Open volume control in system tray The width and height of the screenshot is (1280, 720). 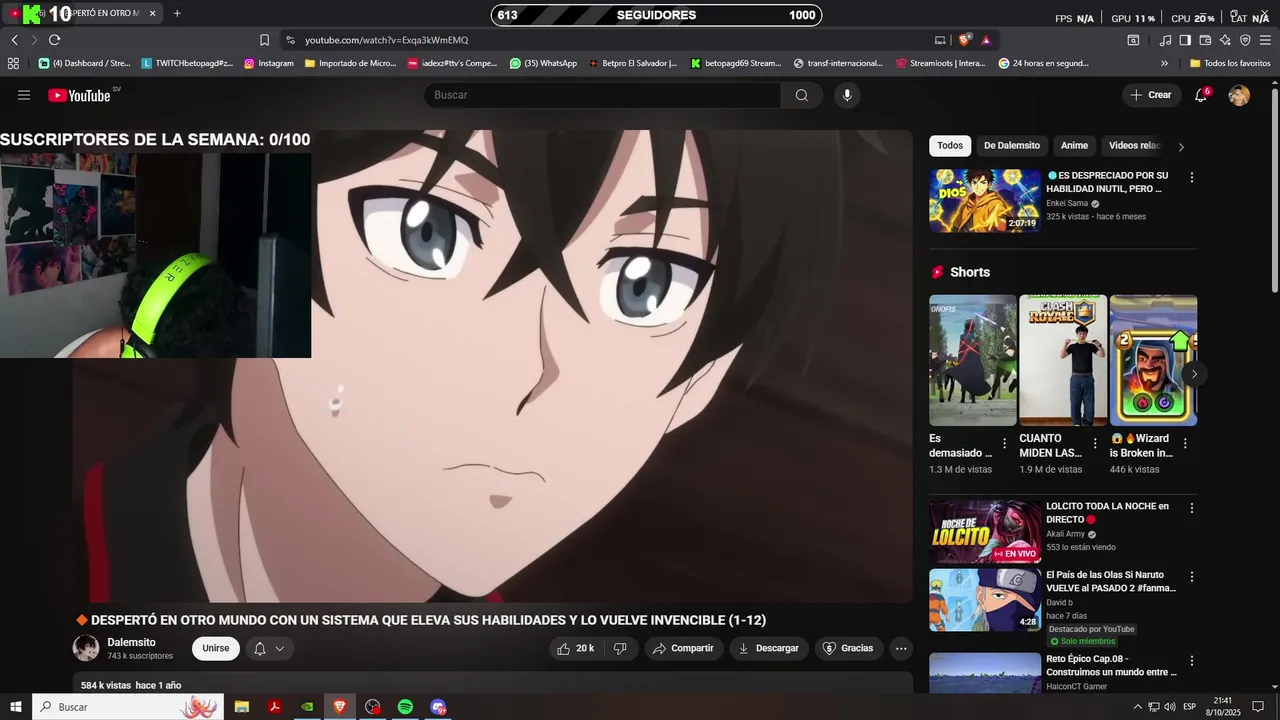(1170, 707)
